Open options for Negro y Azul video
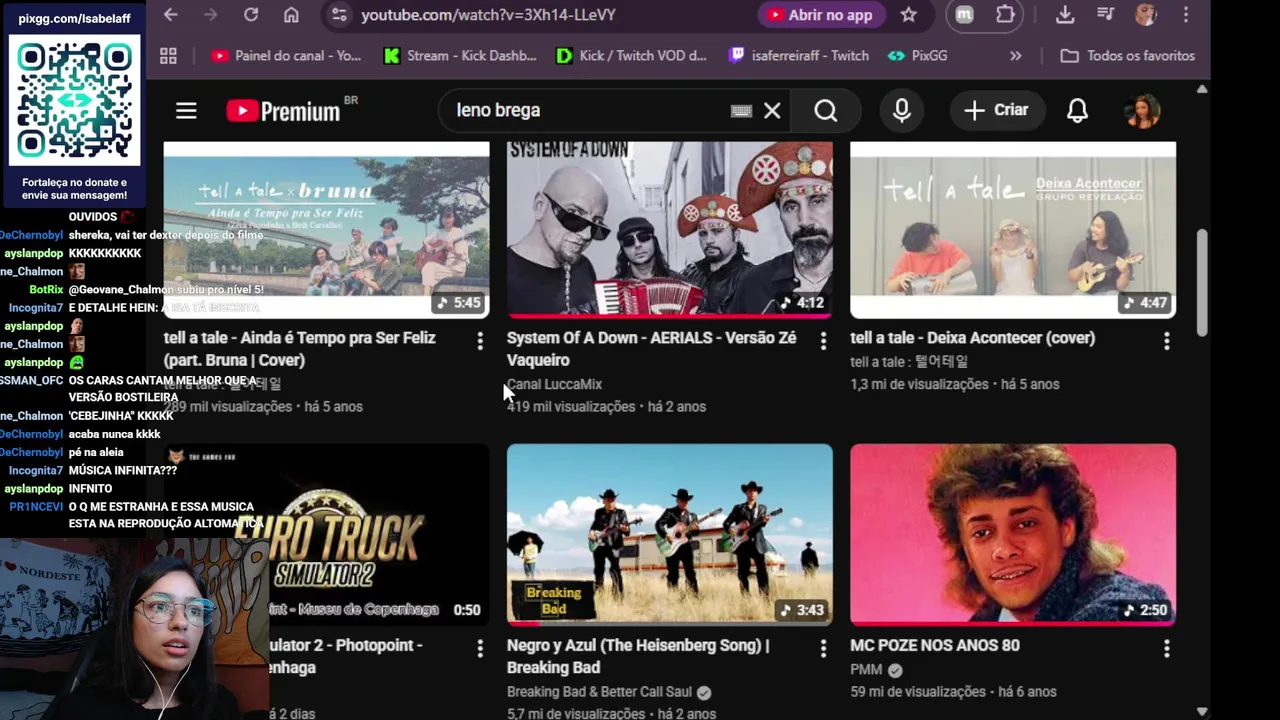The width and height of the screenshot is (1280, 720). (823, 648)
